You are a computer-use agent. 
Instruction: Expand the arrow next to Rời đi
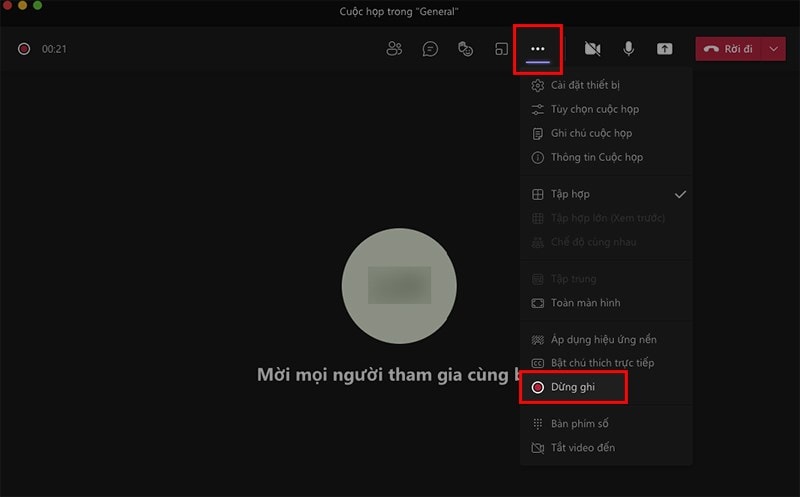point(773,49)
